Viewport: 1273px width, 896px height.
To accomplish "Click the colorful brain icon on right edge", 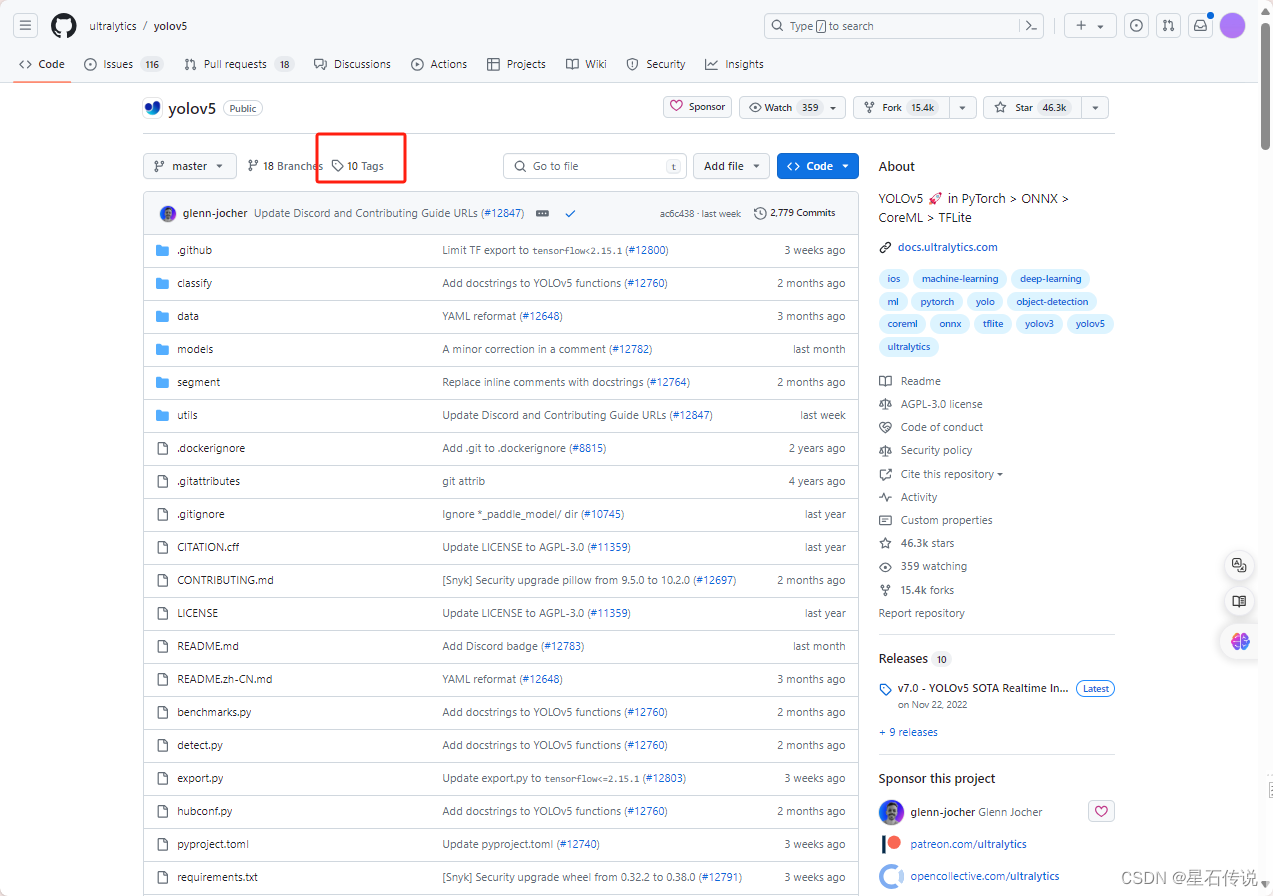I will [1240, 641].
